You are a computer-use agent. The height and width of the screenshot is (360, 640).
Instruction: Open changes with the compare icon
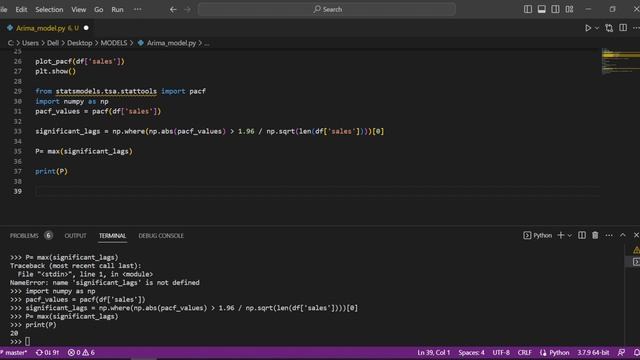[609, 28]
